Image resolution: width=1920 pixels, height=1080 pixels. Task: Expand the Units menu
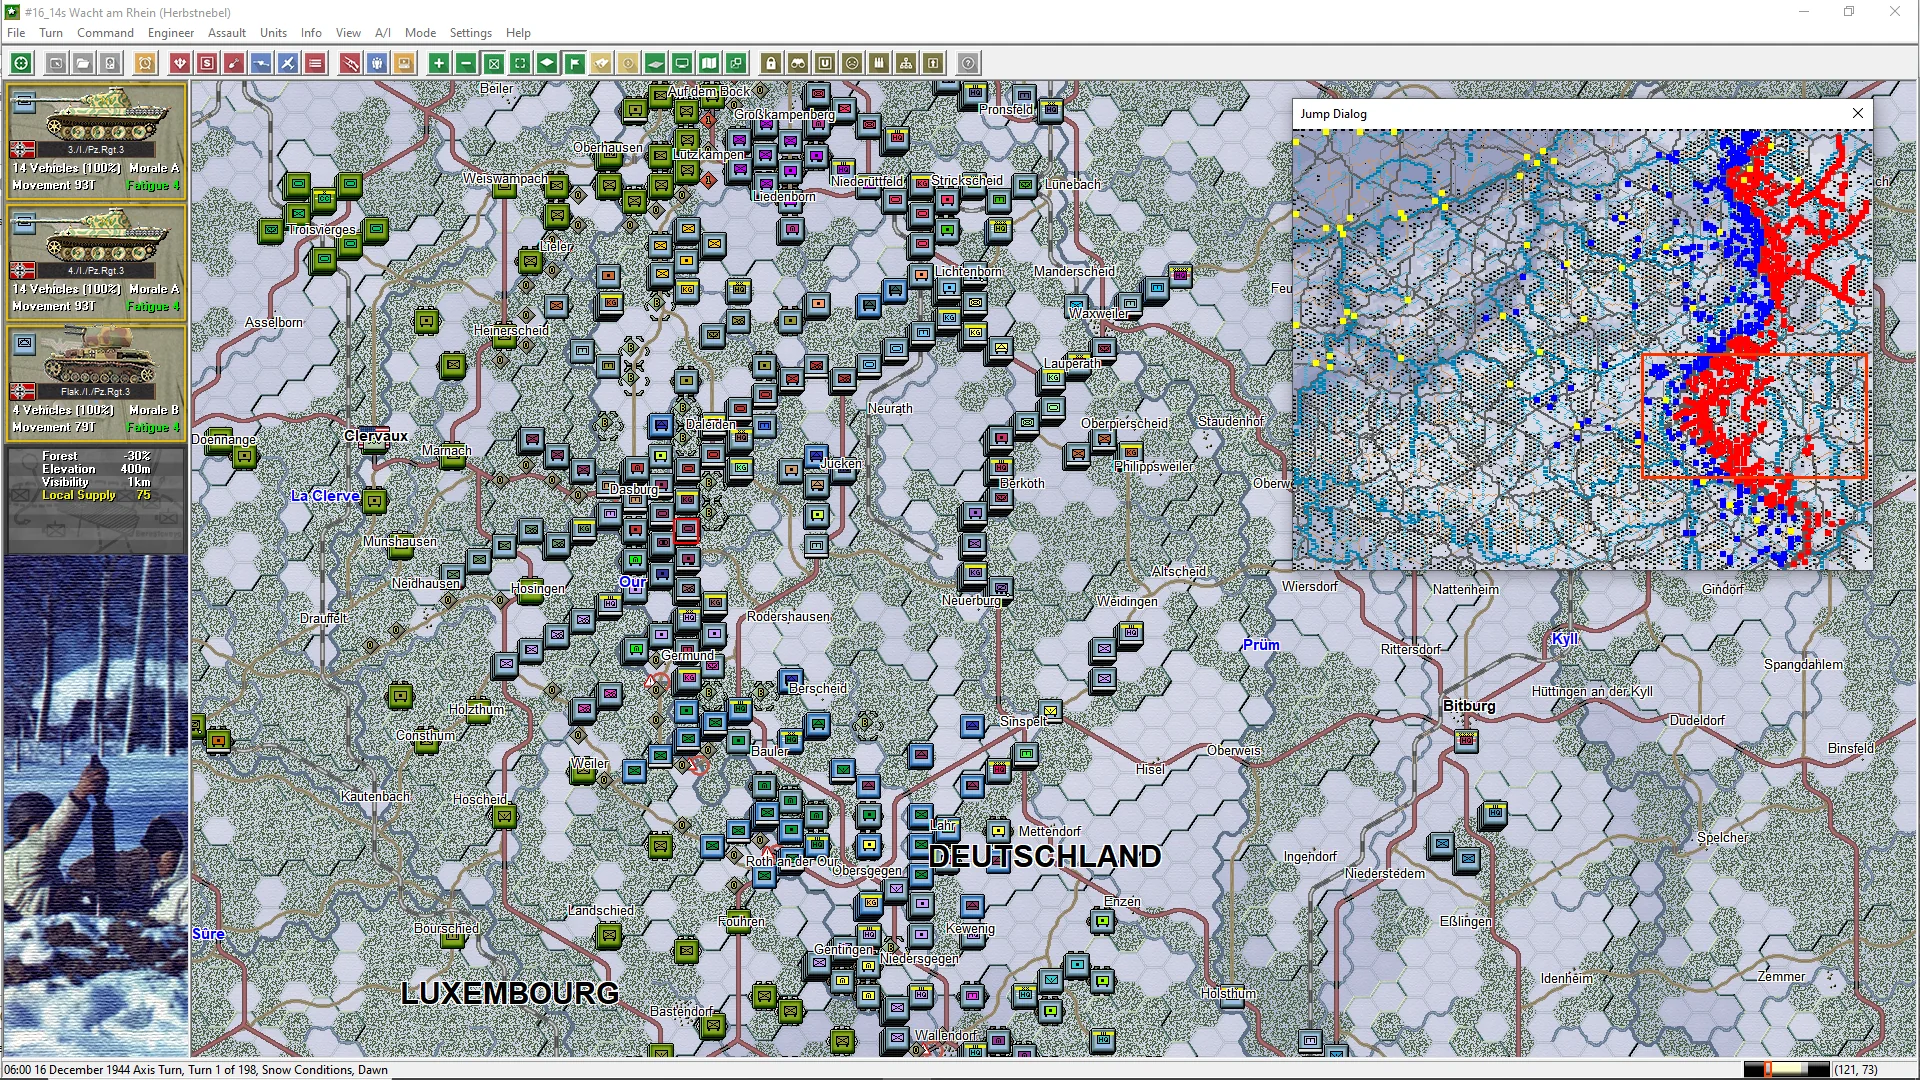coord(273,33)
